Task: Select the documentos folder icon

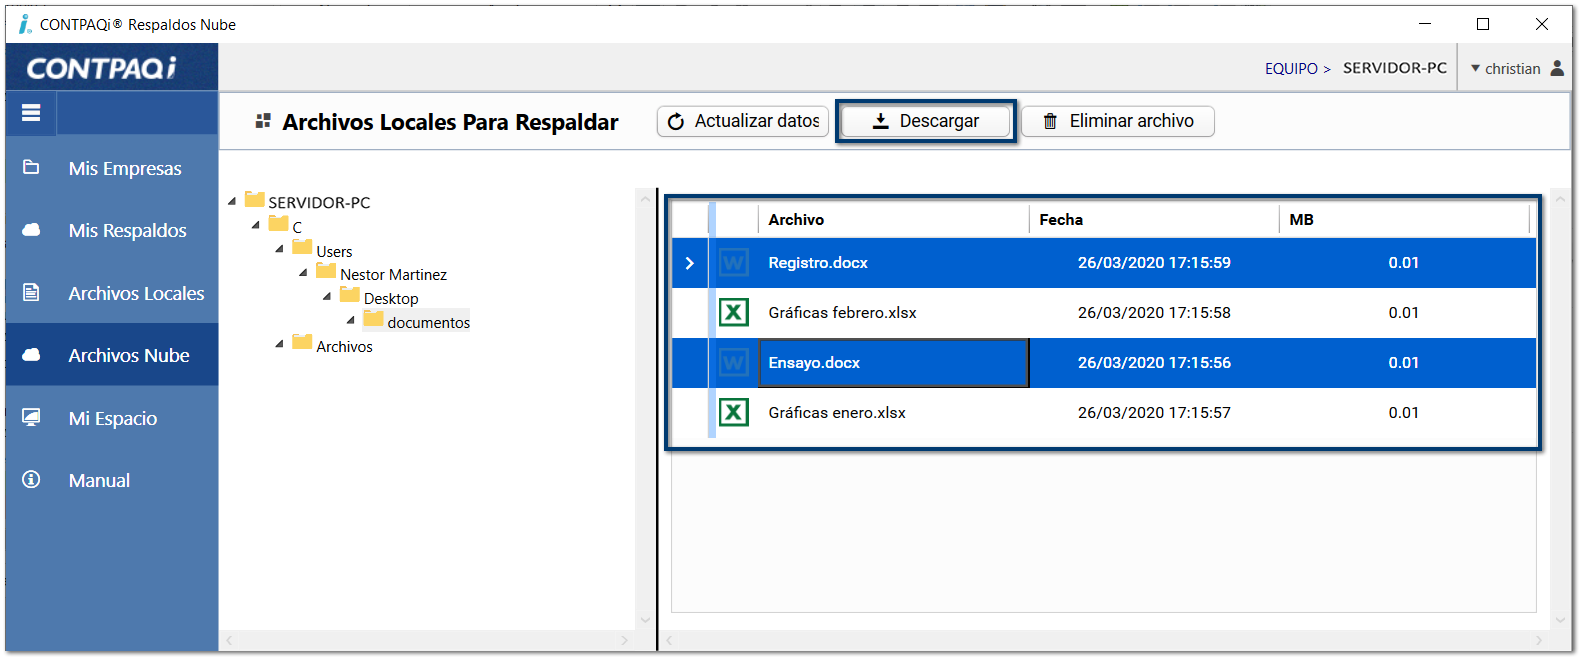Action: [x=374, y=320]
